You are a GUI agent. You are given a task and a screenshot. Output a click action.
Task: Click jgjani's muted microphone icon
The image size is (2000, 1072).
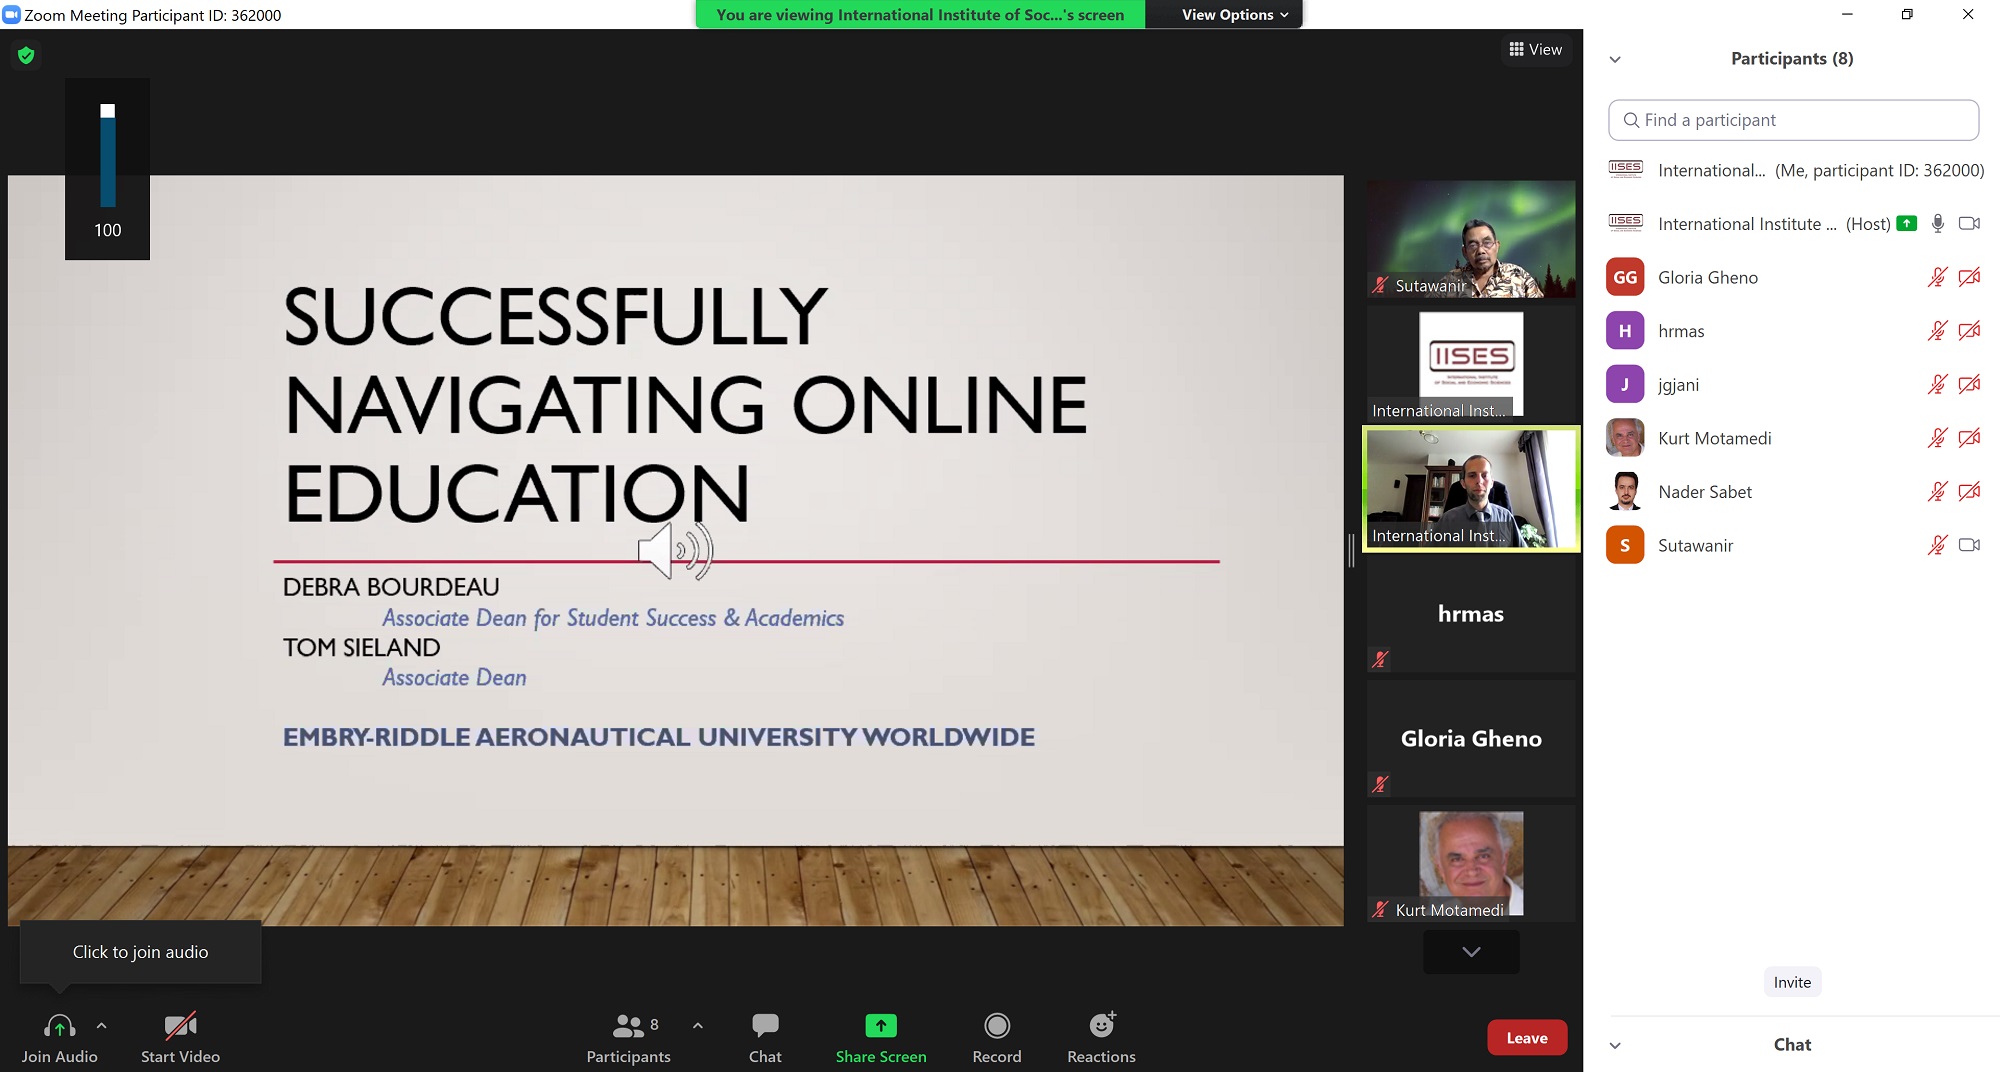(x=1938, y=384)
